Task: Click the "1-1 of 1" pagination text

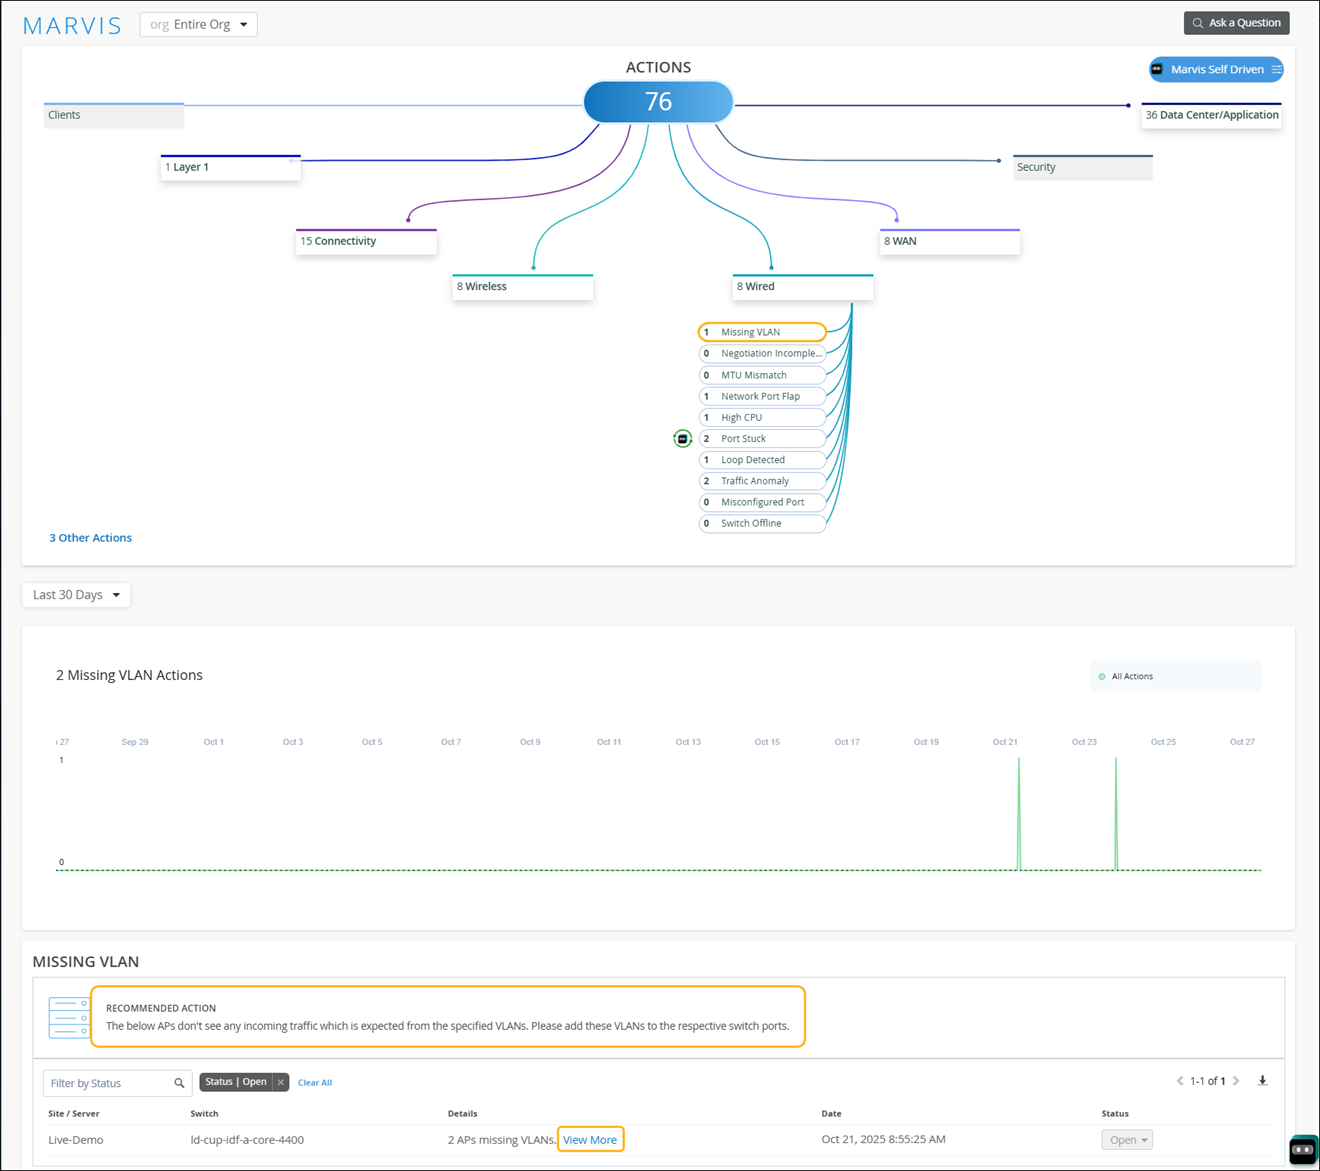Action: tap(1208, 1081)
